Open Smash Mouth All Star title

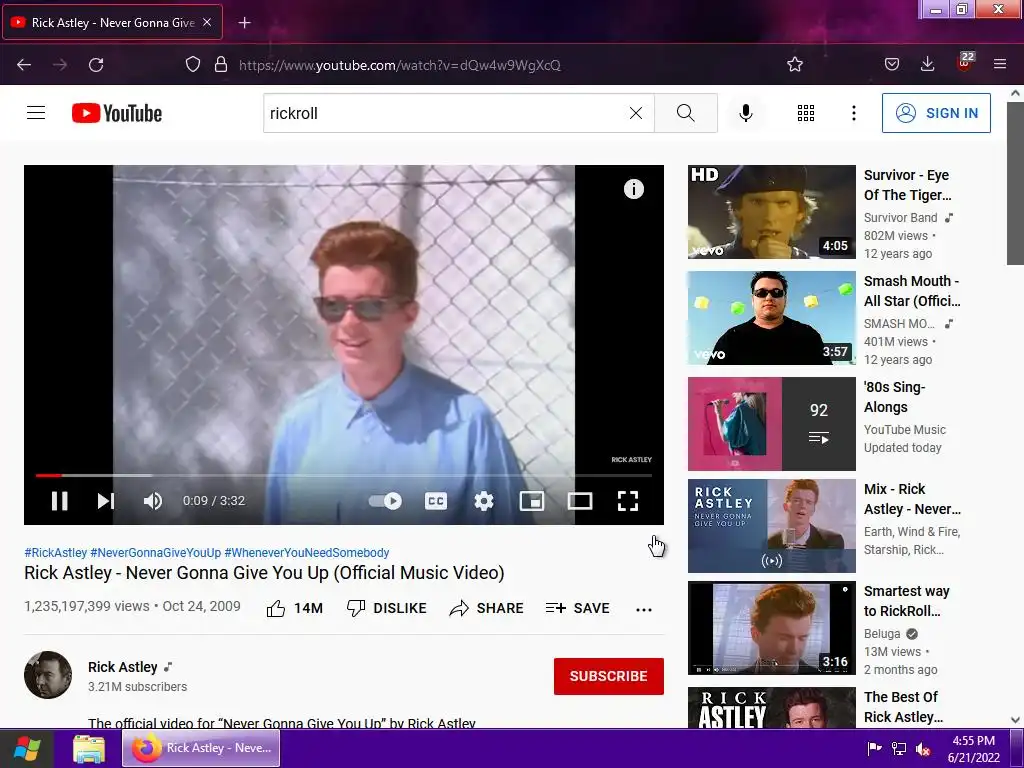click(x=912, y=291)
